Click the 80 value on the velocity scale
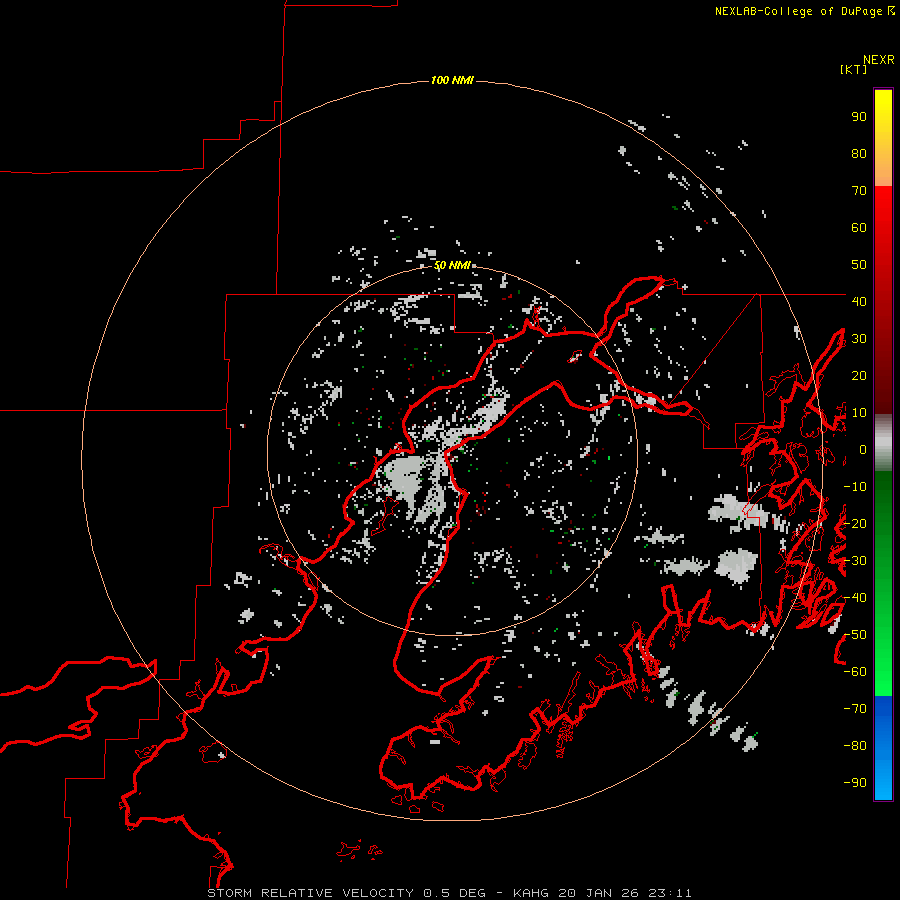 (x=859, y=153)
